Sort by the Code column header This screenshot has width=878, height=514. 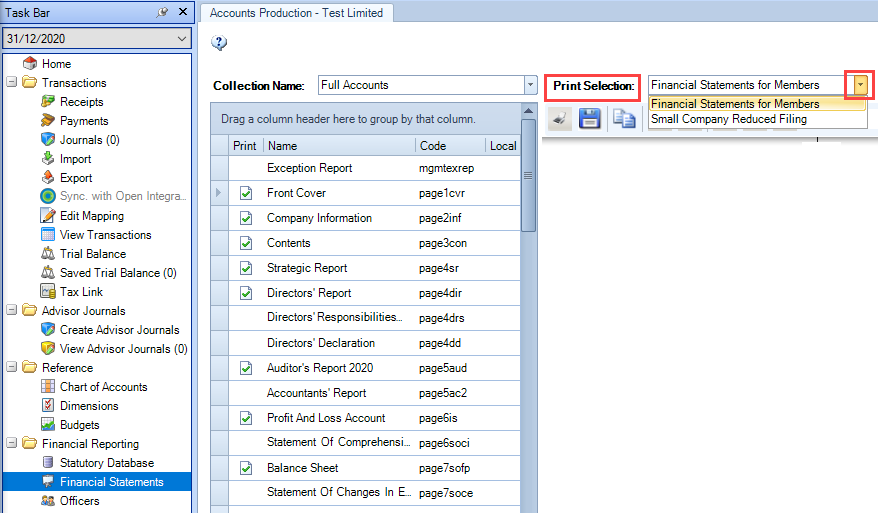tap(450, 146)
